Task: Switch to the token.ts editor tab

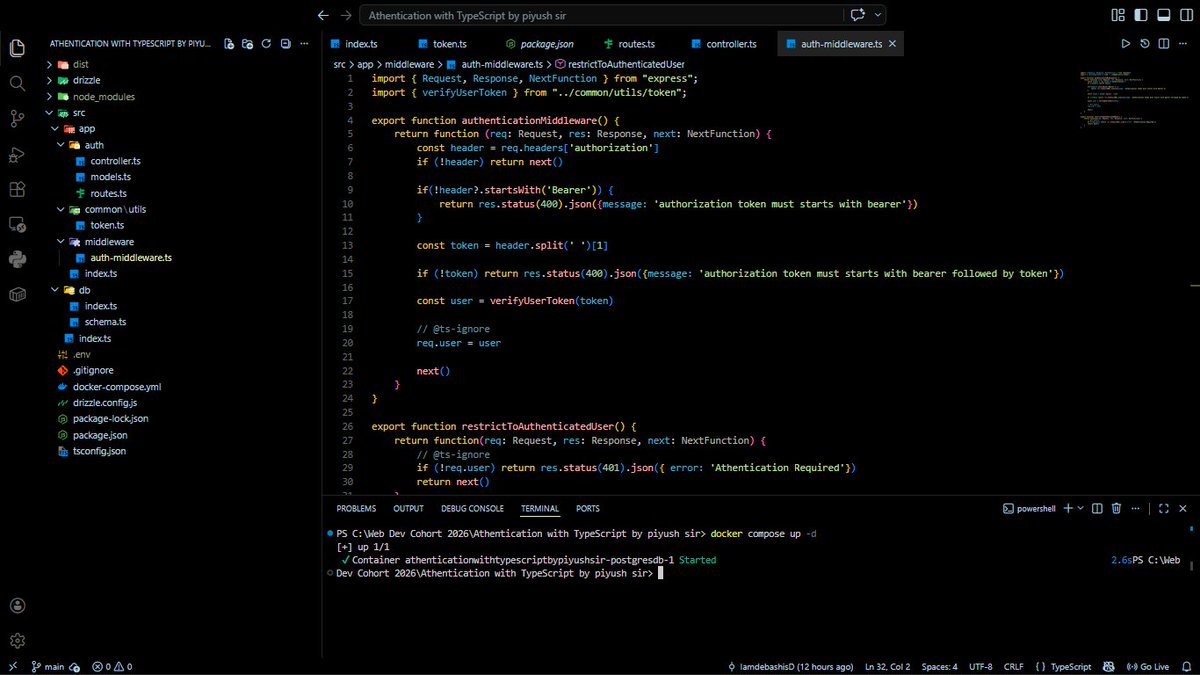Action: (452, 43)
